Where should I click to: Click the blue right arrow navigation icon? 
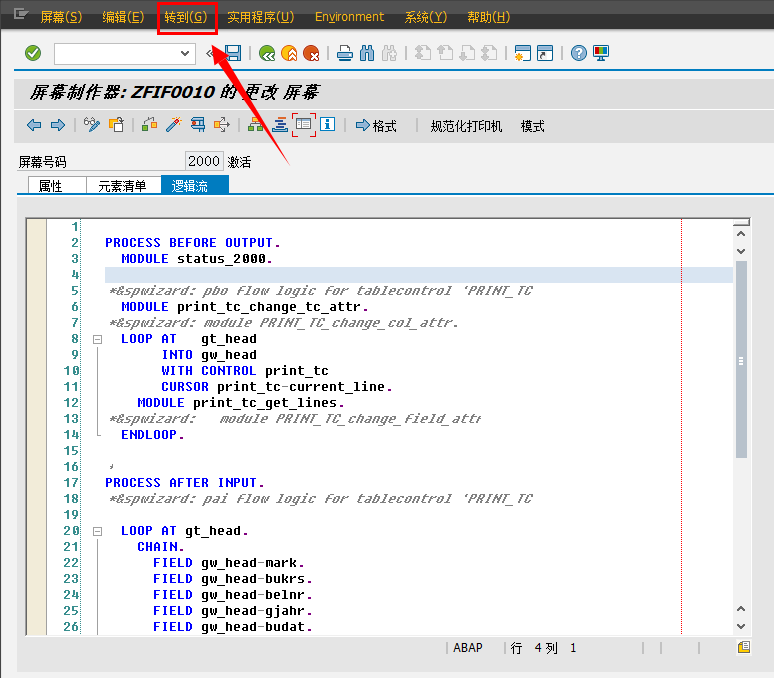(x=58, y=125)
